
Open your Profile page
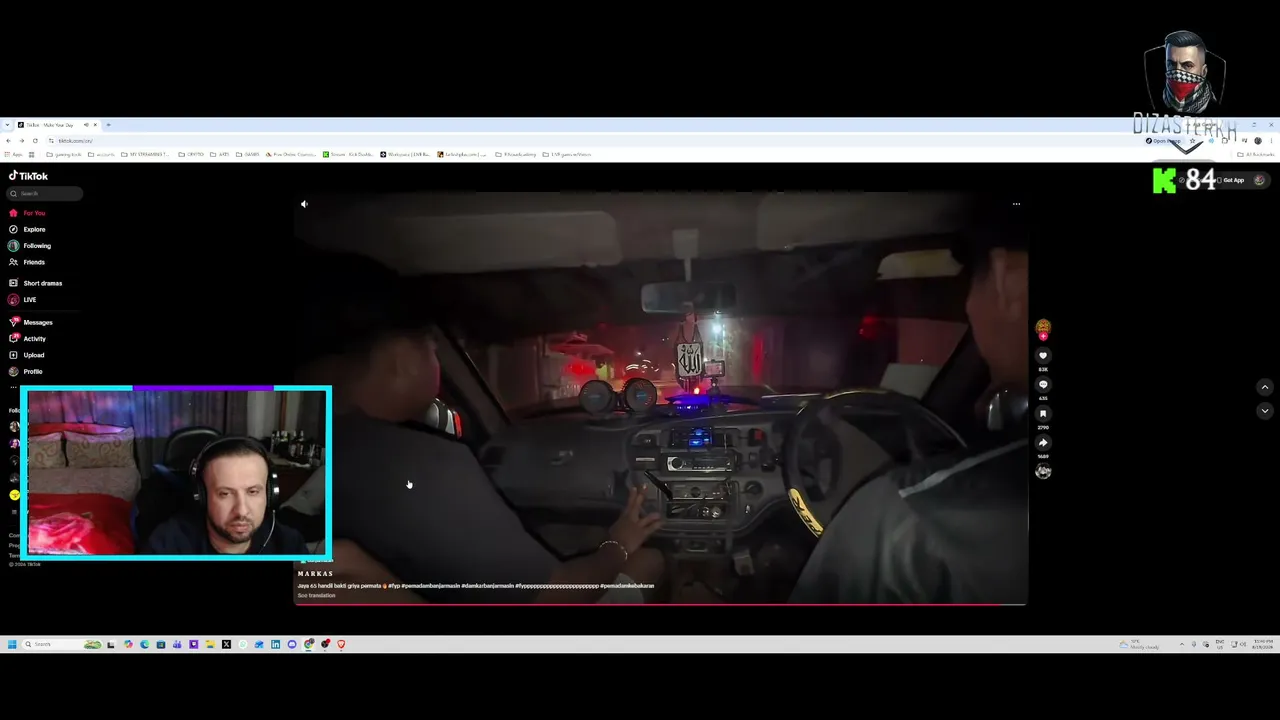coord(26,372)
